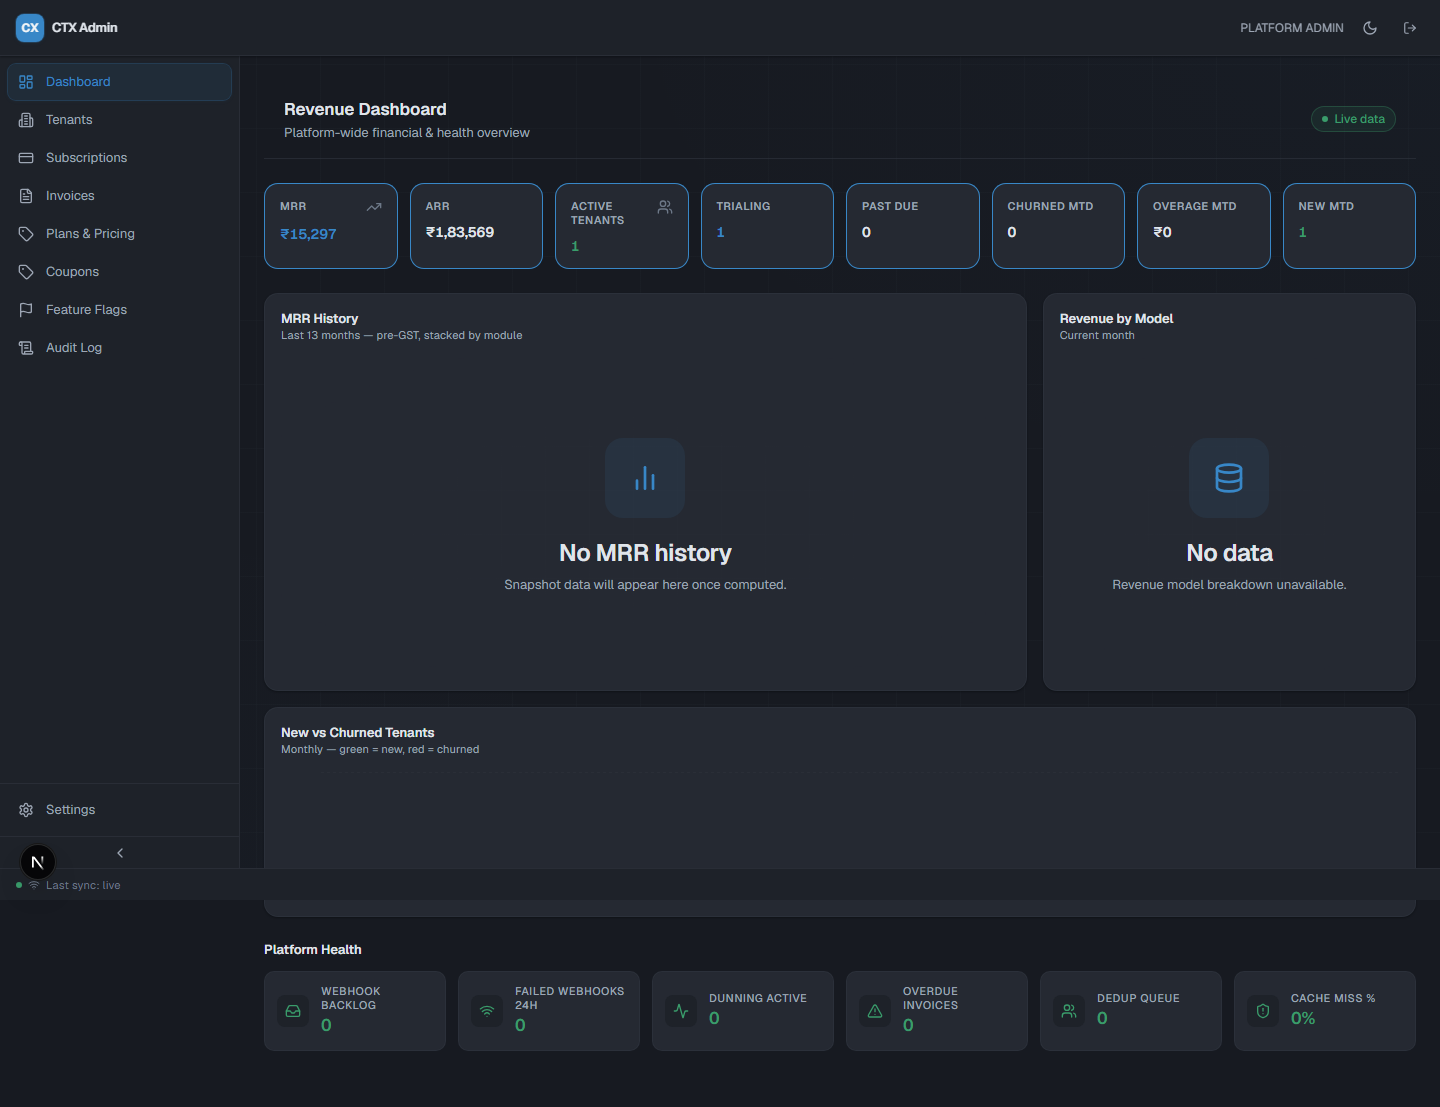
Task: Click the Active Tenants users icon
Action: click(665, 207)
